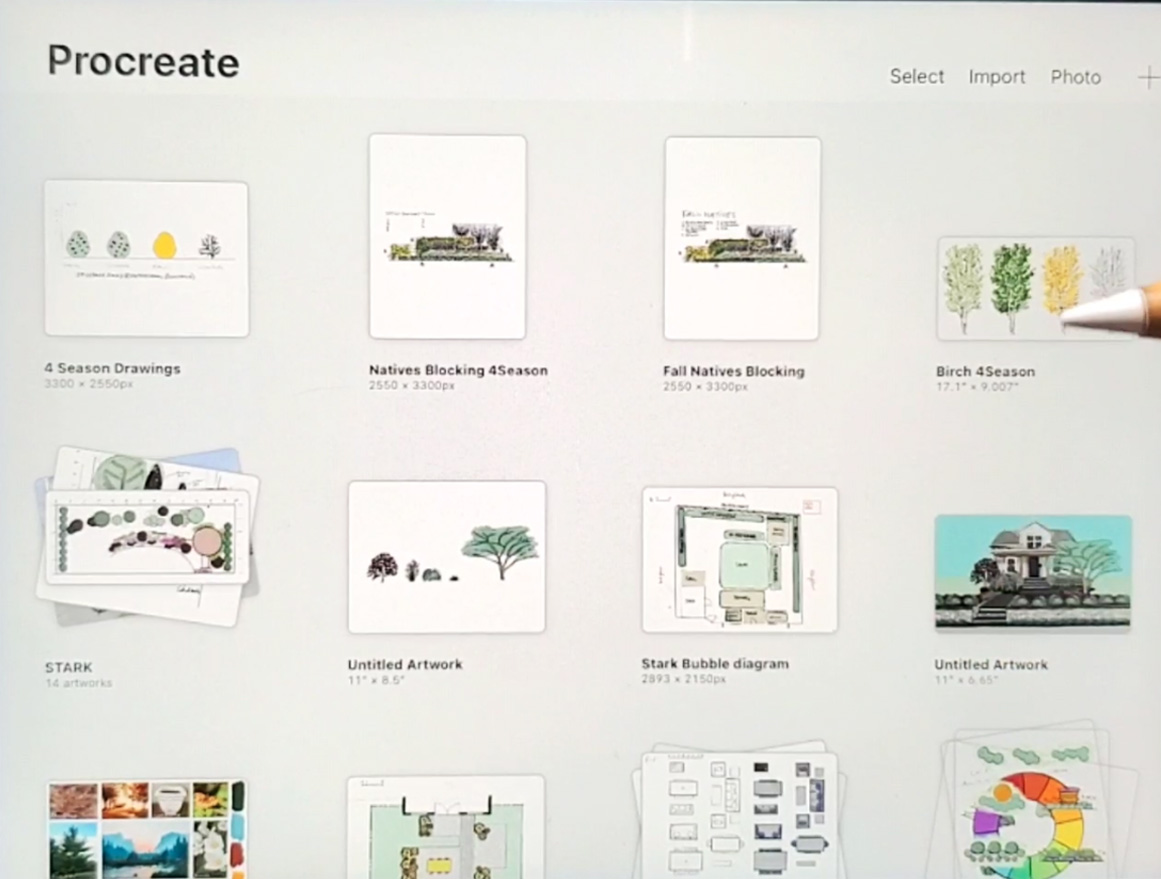Open Untitled Artwork showing the house illustration
This screenshot has height=879, width=1161.
(1032, 572)
